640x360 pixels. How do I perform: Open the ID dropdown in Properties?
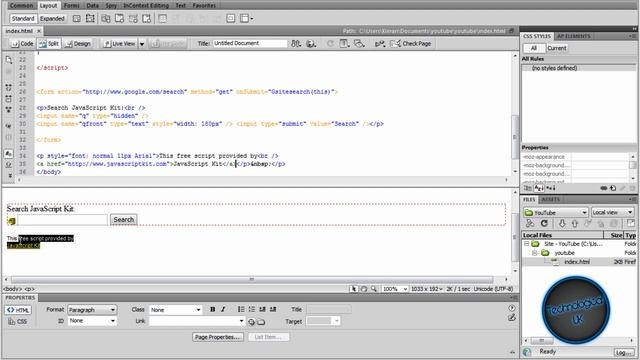[92, 321]
